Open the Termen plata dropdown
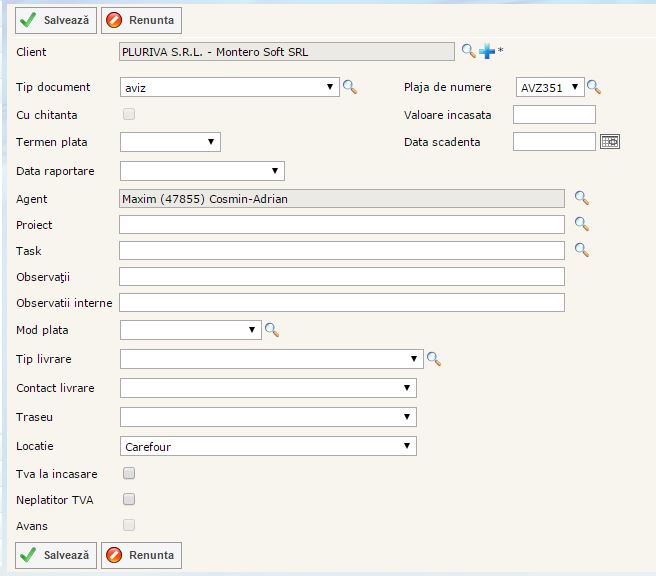Screen dimensions: 656x576 tap(169, 142)
